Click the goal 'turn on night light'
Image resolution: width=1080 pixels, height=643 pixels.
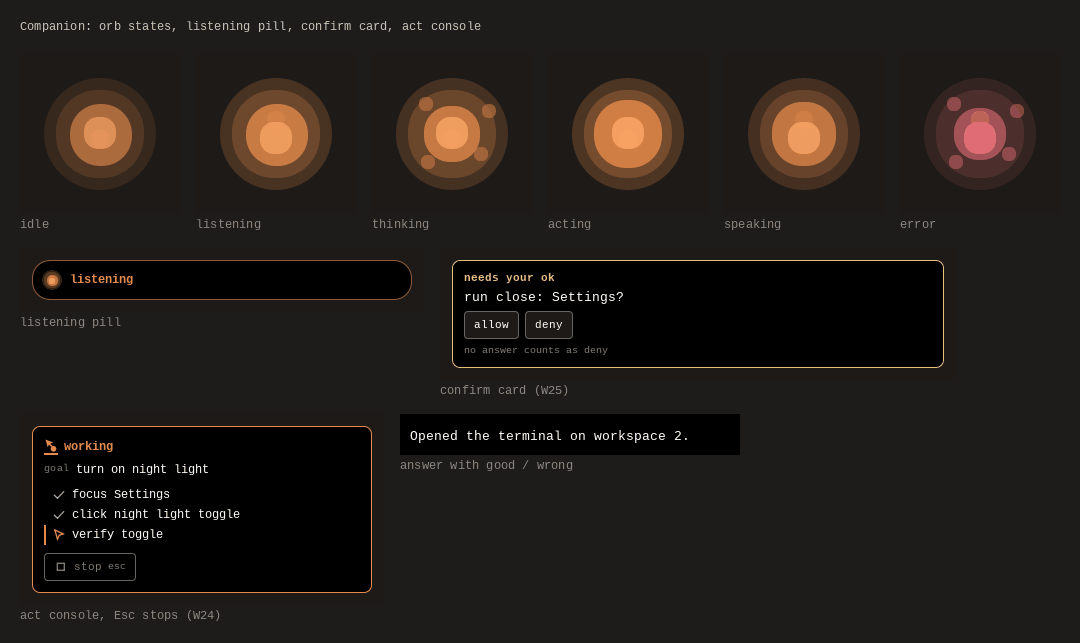click(x=142, y=470)
